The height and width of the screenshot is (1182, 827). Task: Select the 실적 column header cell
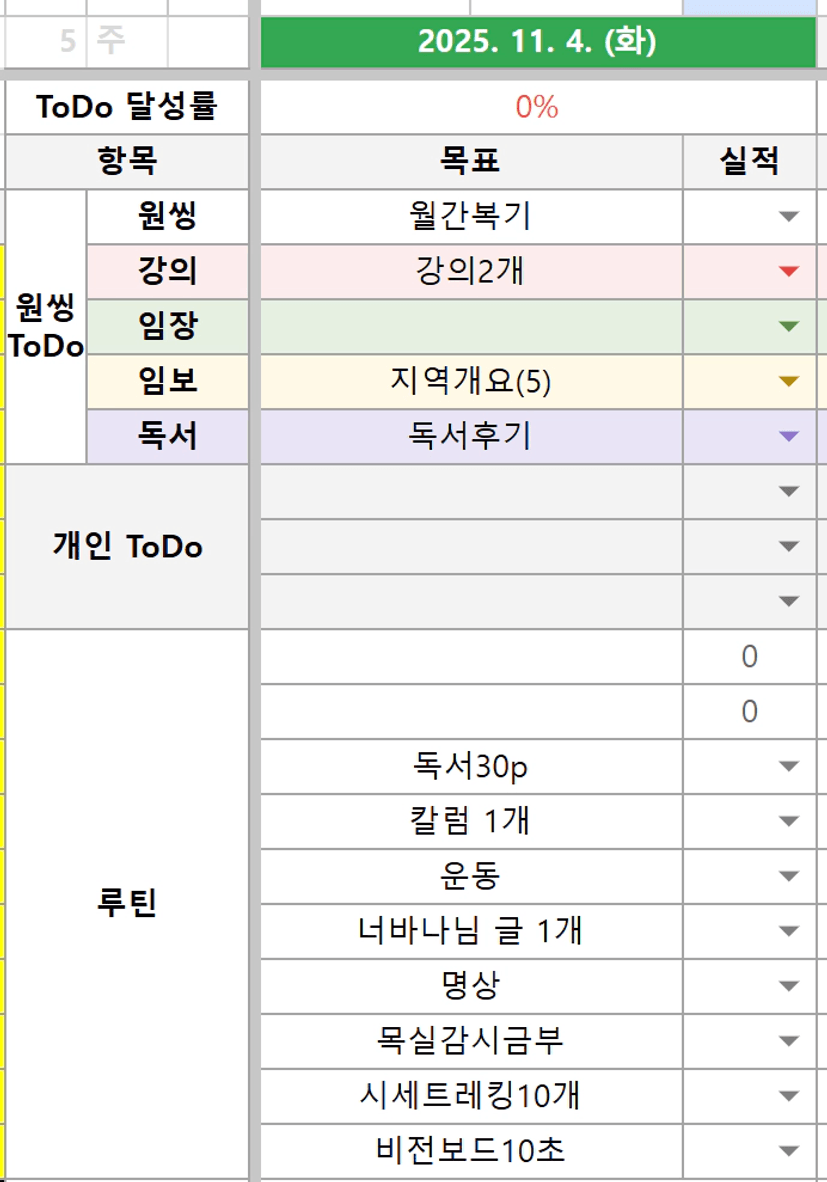[749, 161]
